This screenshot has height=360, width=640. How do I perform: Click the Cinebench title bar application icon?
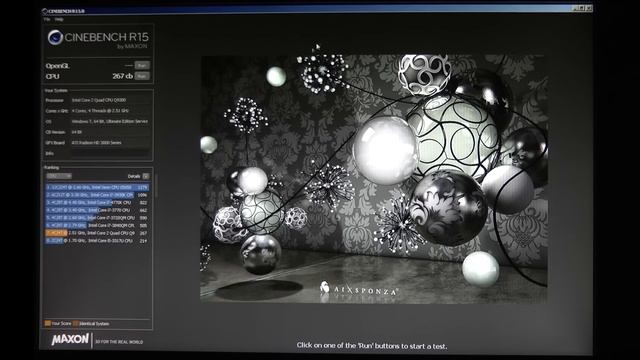pyautogui.click(x=45, y=11)
